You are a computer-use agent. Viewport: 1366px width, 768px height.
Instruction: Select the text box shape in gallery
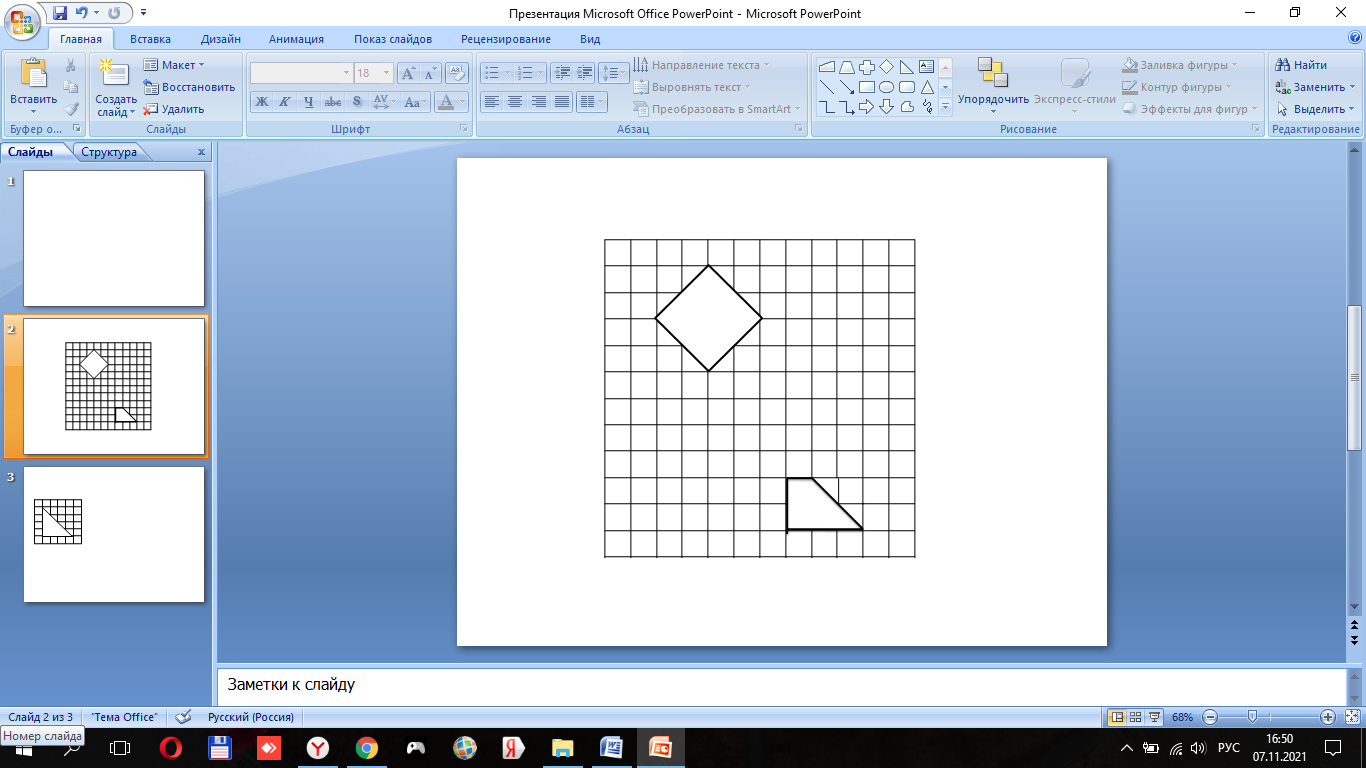click(926, 67)
